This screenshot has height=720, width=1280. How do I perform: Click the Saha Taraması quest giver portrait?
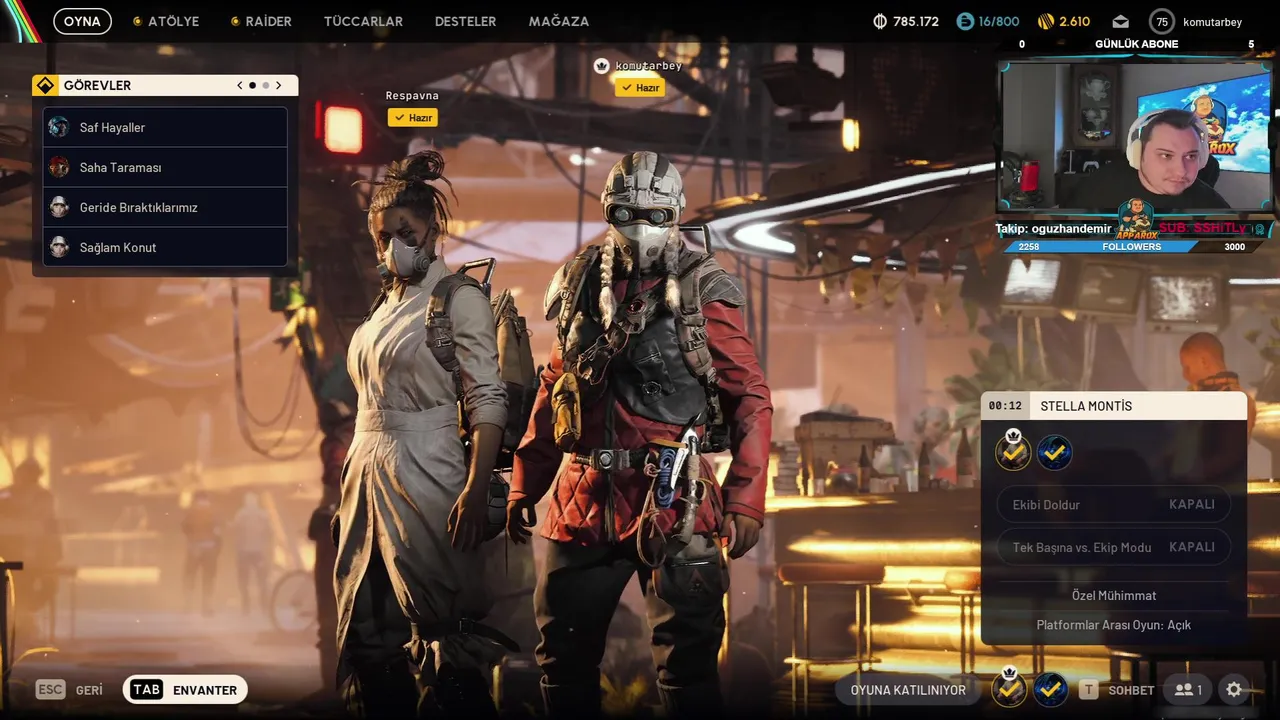[x=59, y=167]
